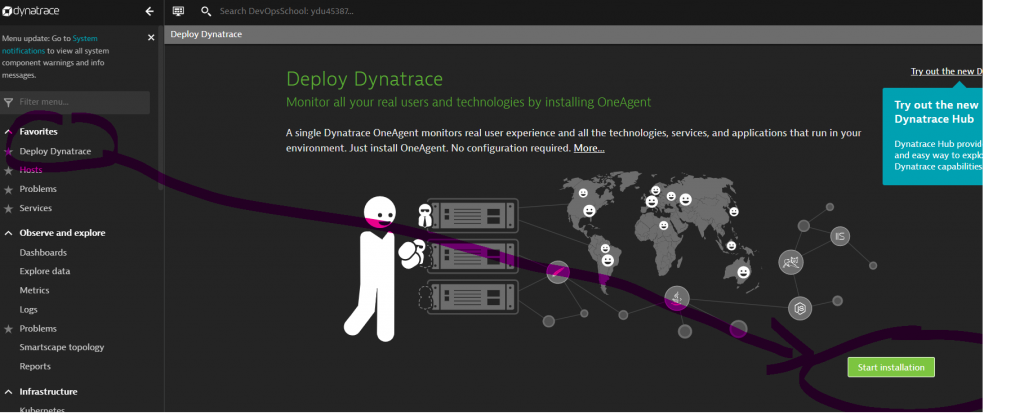Click the Start installation button
Viewport: 1024px width, 420px height.
[891, 367]
